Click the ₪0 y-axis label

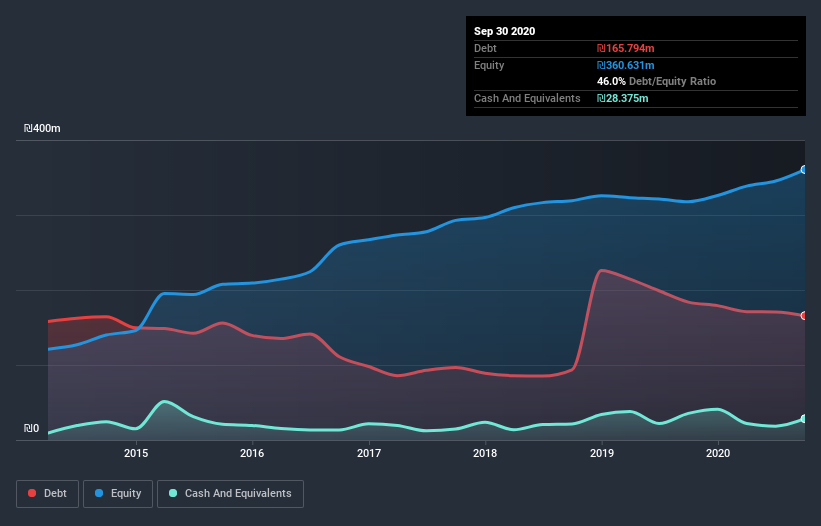[x=31, y=428]
